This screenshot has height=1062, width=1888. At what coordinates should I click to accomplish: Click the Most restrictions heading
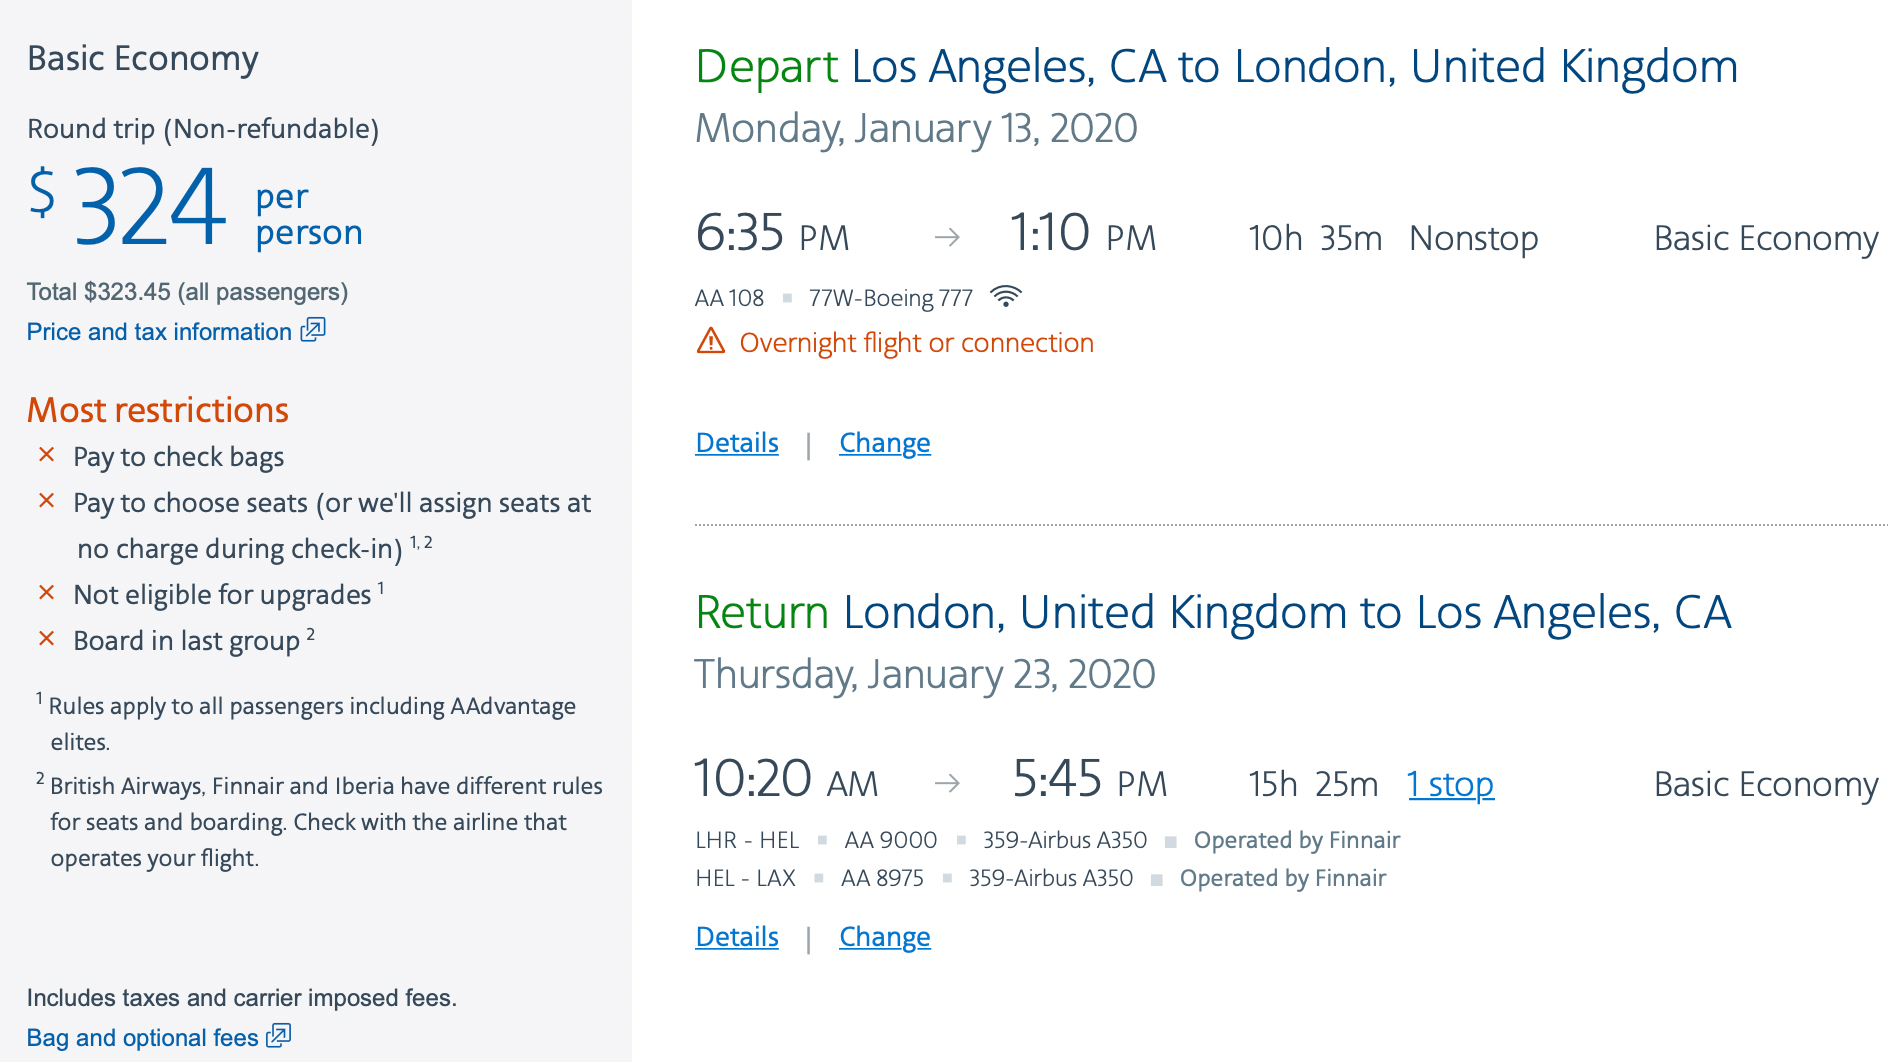click(x=158, y=410)
